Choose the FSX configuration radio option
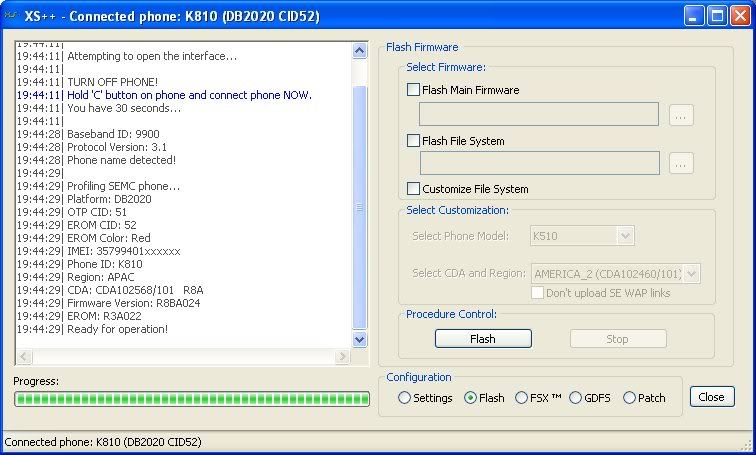The image size is (756, 455). pos(521,398)
